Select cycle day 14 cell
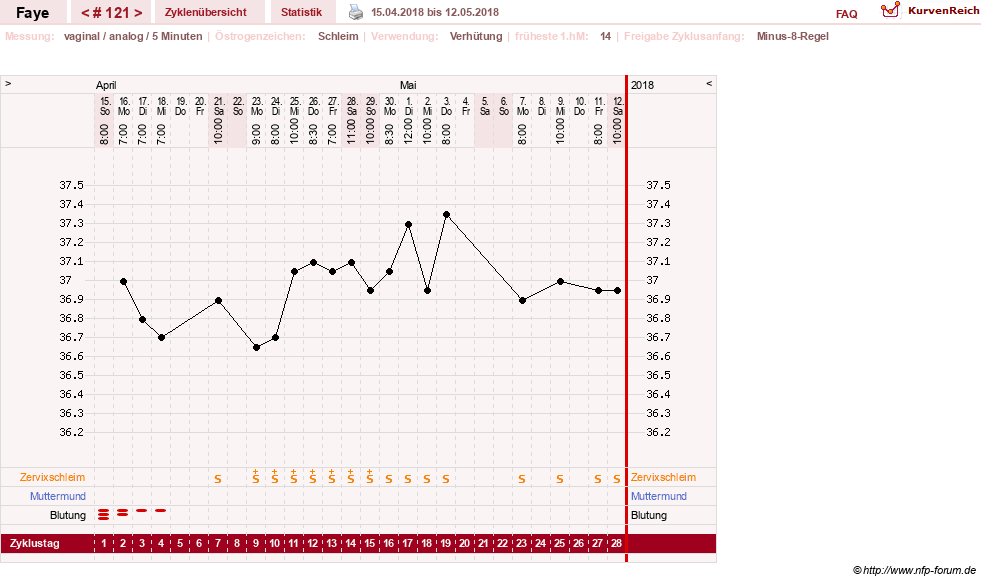This screenshot has width=981, height=582. pyautogui.click(x=351, y=543)
